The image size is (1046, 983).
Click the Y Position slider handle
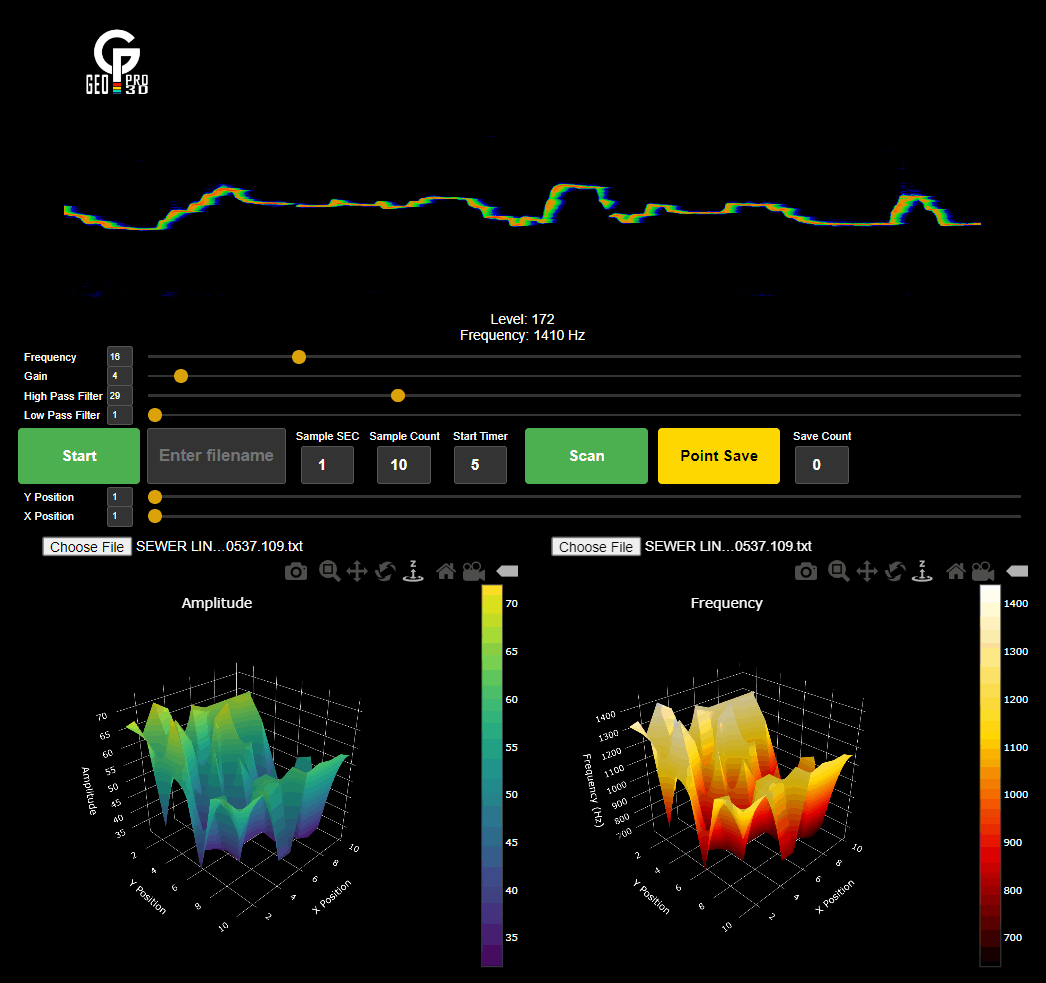(x=155, y=497)
